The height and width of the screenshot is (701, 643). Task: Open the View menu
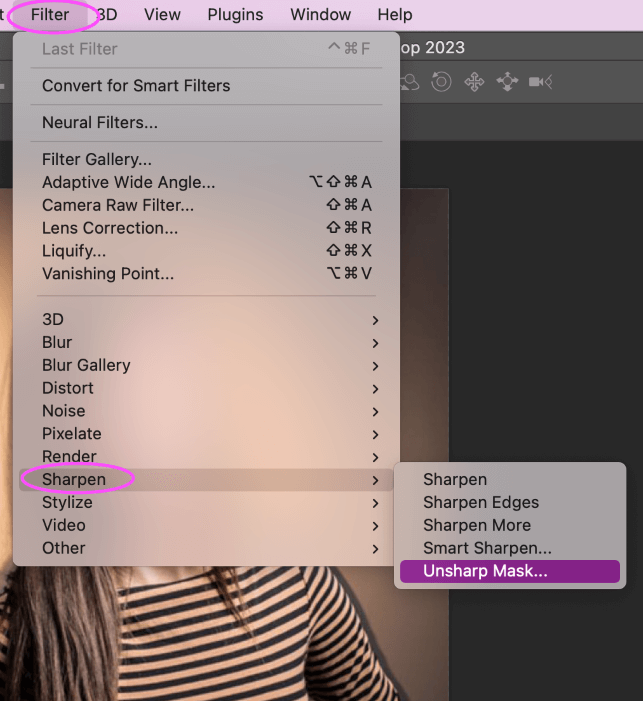click(162, 15)
